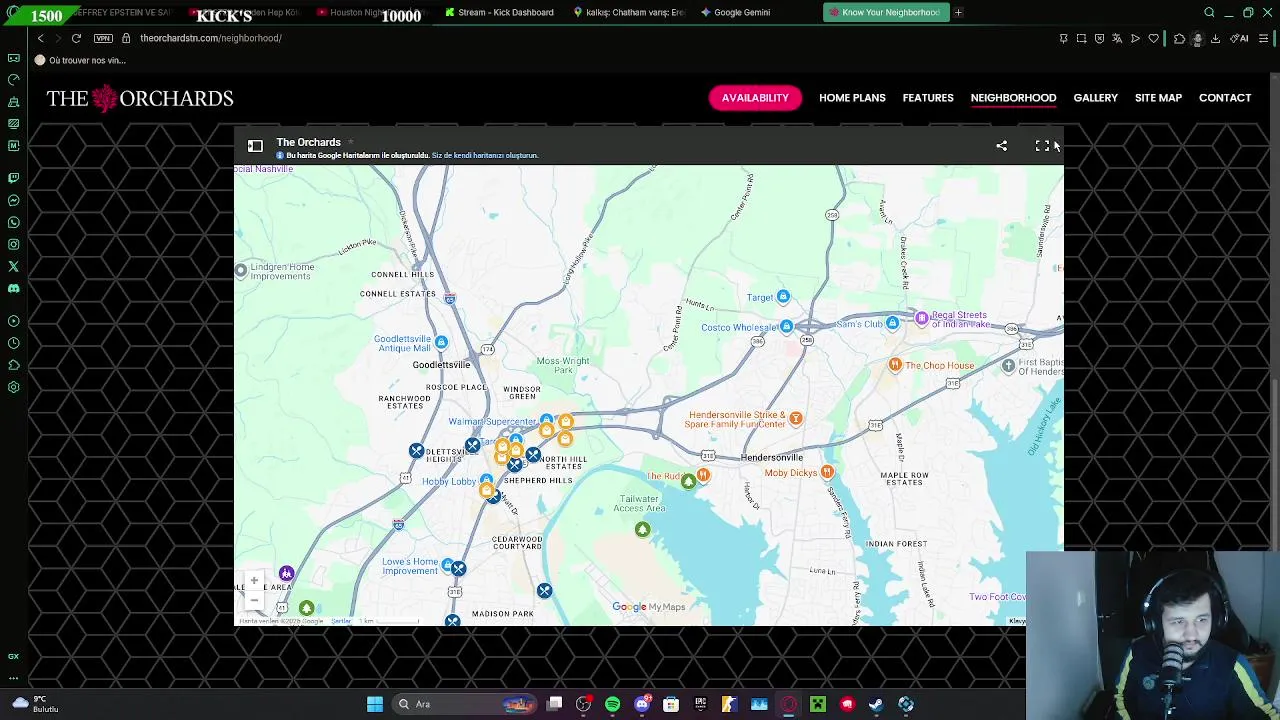This screenshot has width=1280, height=720.
Task: Click The Orchards logo
Action: pos(140,98)
